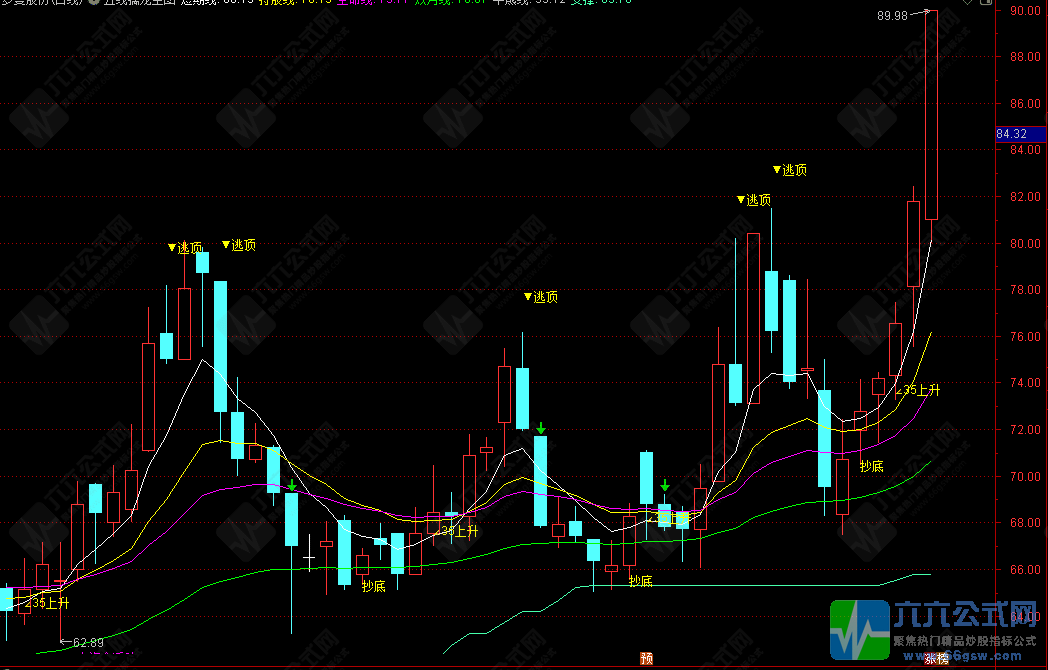The height and width of the screenshot is (670, 1048).
Task: Click the orange 预 marker at the bottom
Action: [647, 658]
